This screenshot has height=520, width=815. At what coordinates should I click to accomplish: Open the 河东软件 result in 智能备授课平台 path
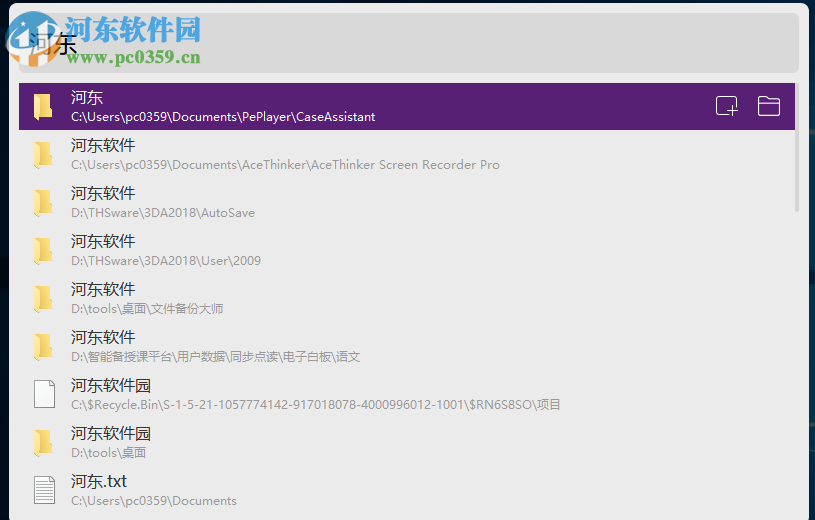point(407,346)
